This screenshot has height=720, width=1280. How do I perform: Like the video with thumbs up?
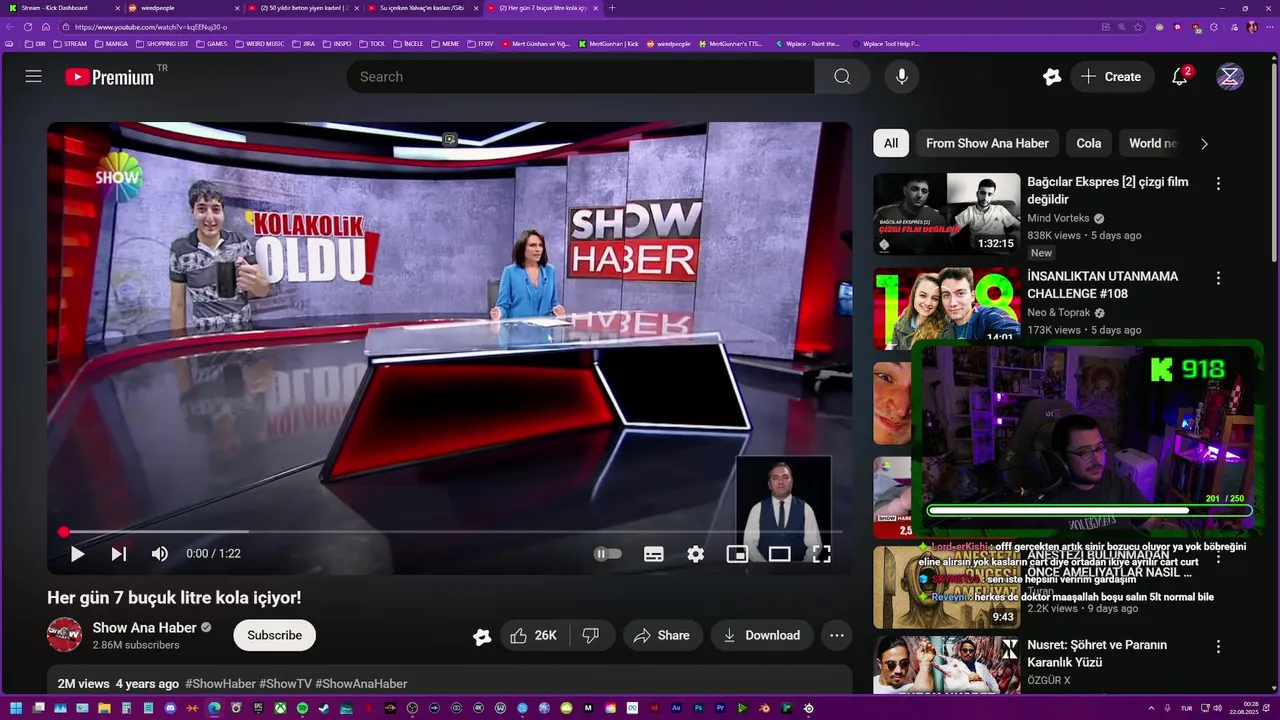pyautogui.click(x=533, y=635)
